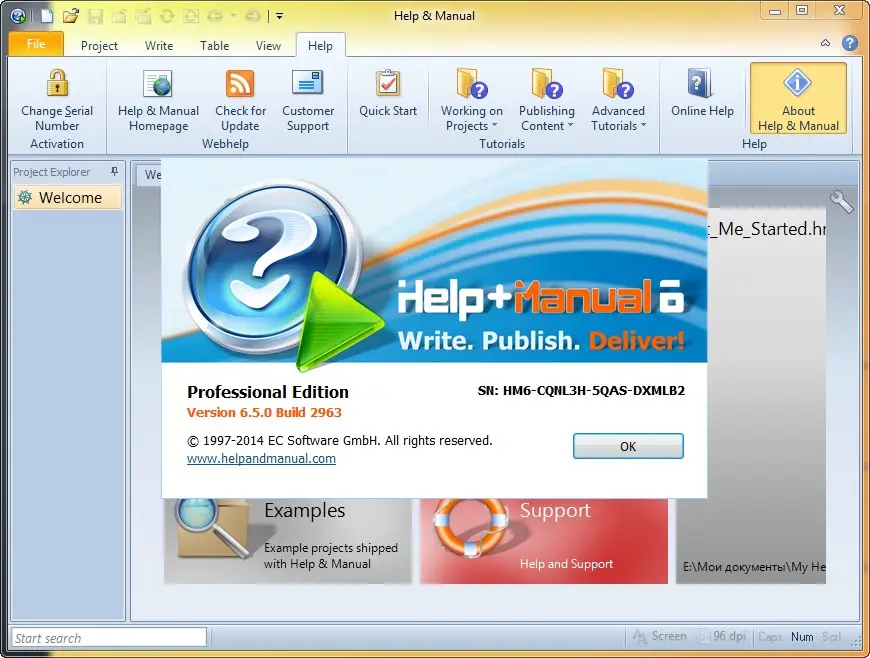Click the Professional Edition heading
This screenshot has width=870, height=658.
(268, 392)
